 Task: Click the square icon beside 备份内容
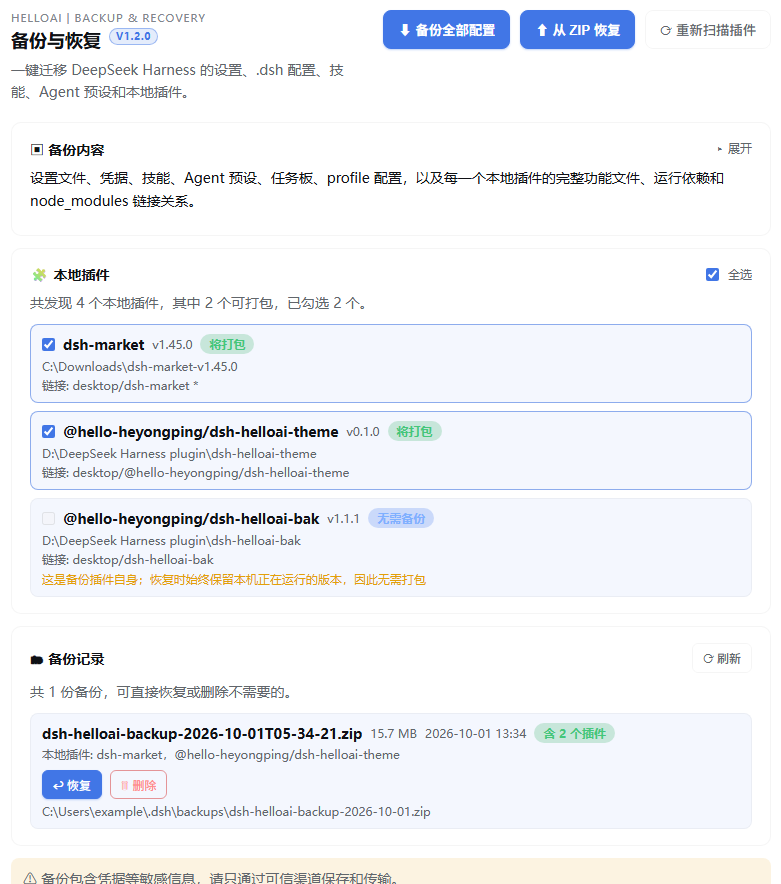point(37,150)
